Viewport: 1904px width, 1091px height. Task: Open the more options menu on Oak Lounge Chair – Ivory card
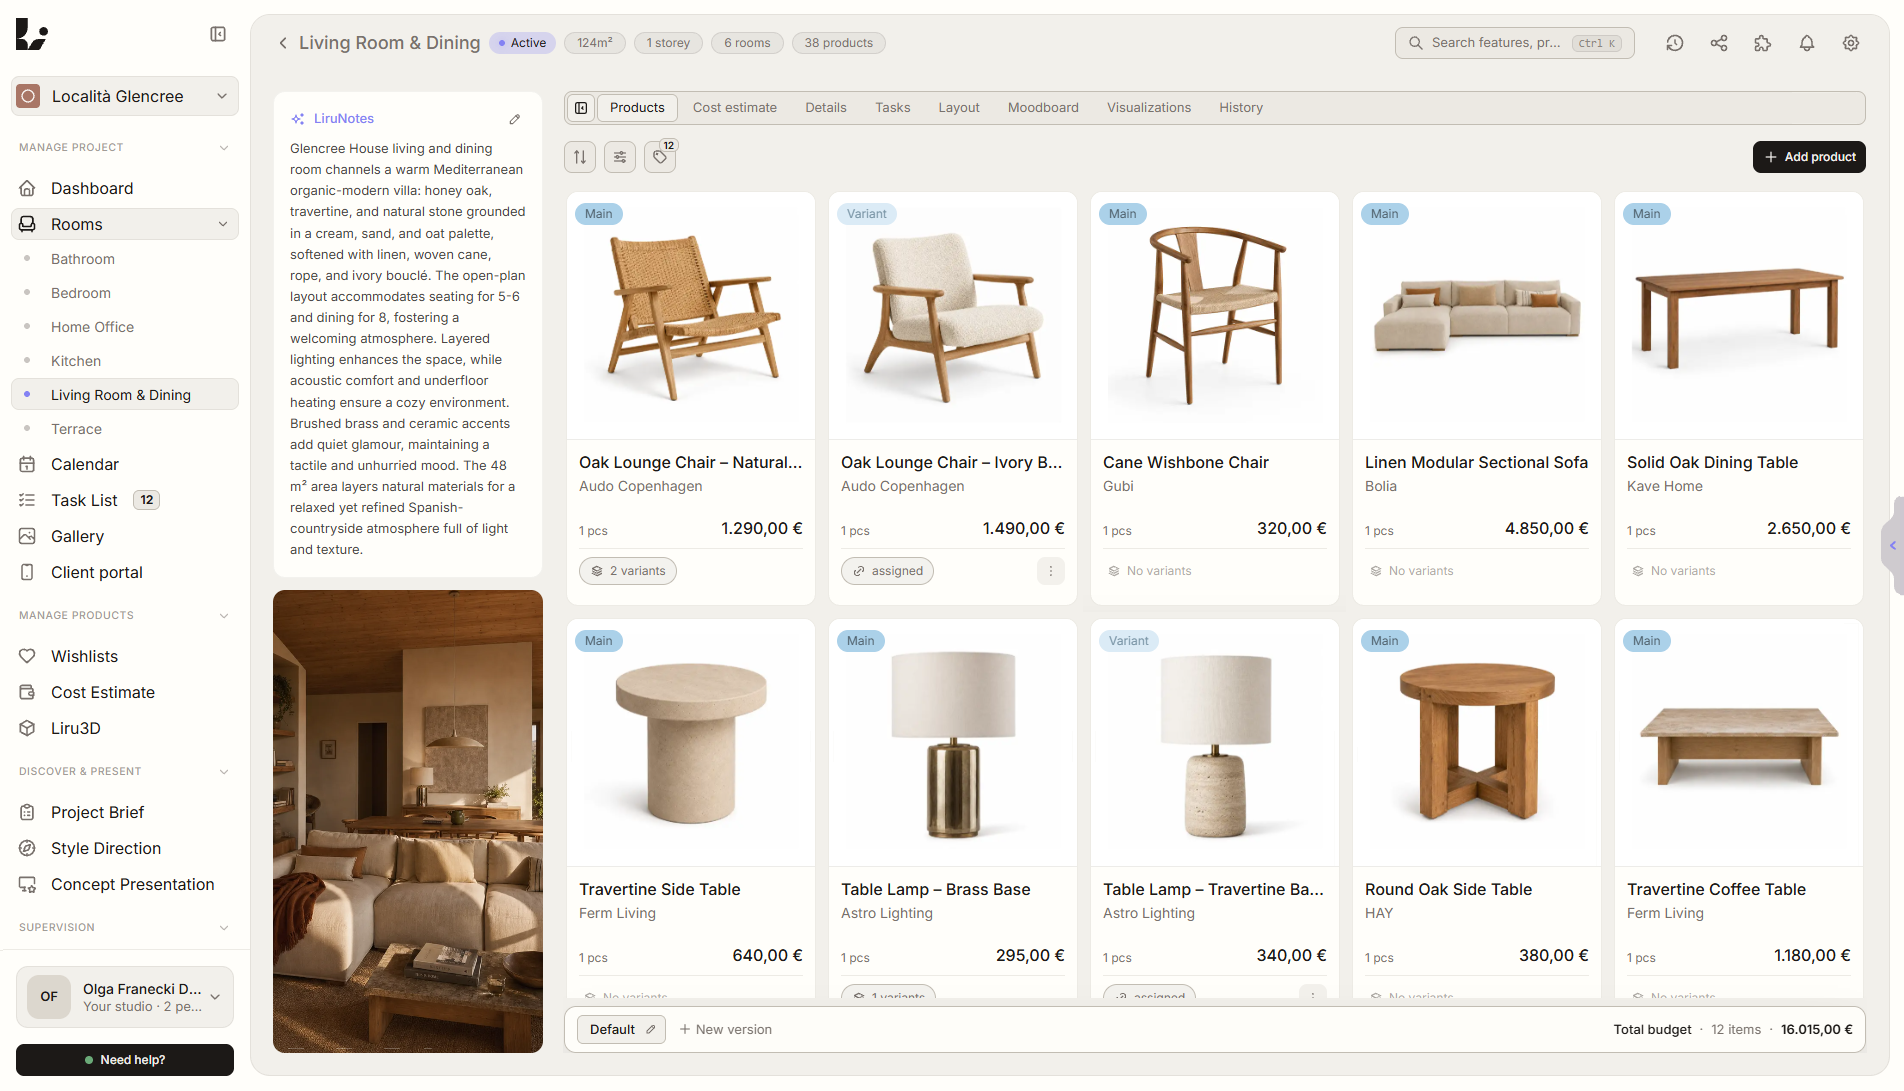tap(1050, 571)
